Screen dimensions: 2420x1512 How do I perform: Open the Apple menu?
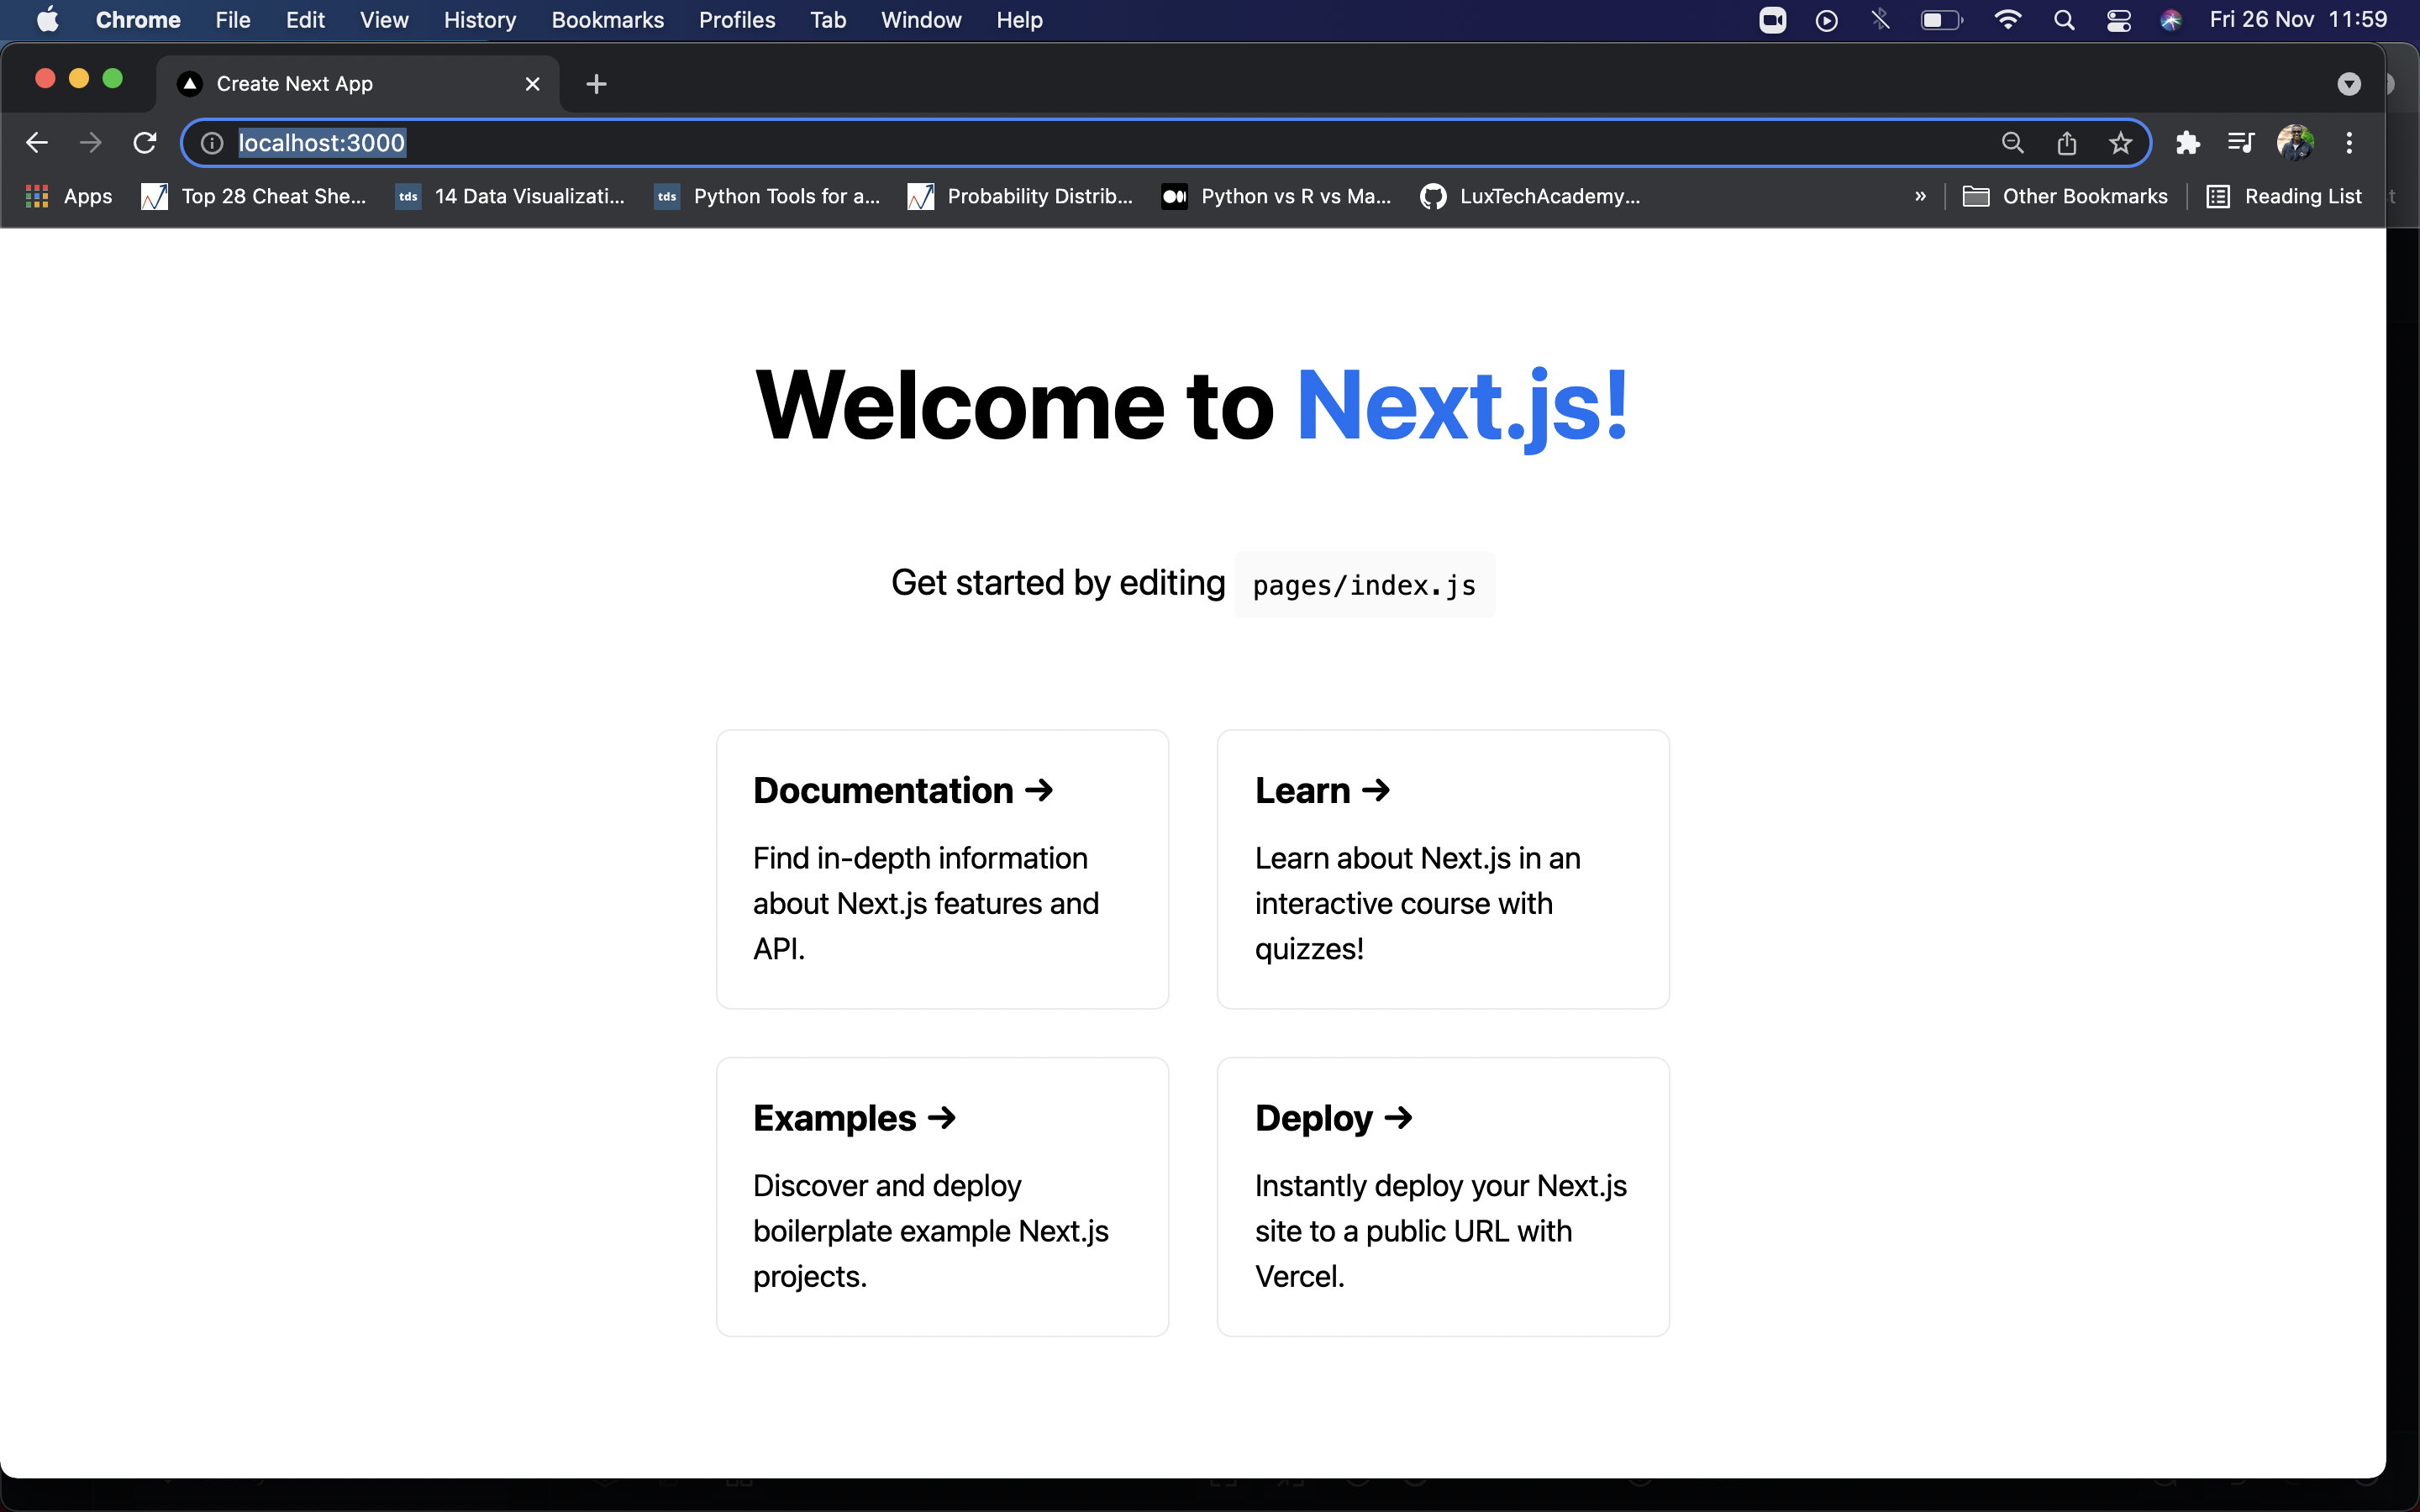(47, 20)
